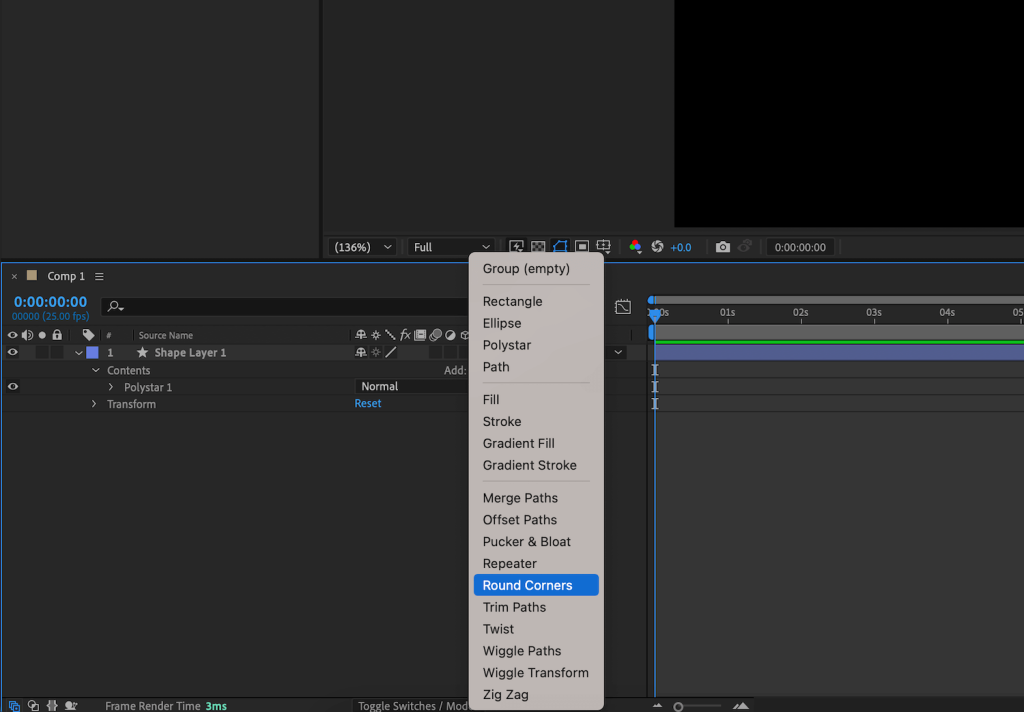The image size is (1024, 712).
Task: Open the Show Channel color management icon
Action: [635, 247]
